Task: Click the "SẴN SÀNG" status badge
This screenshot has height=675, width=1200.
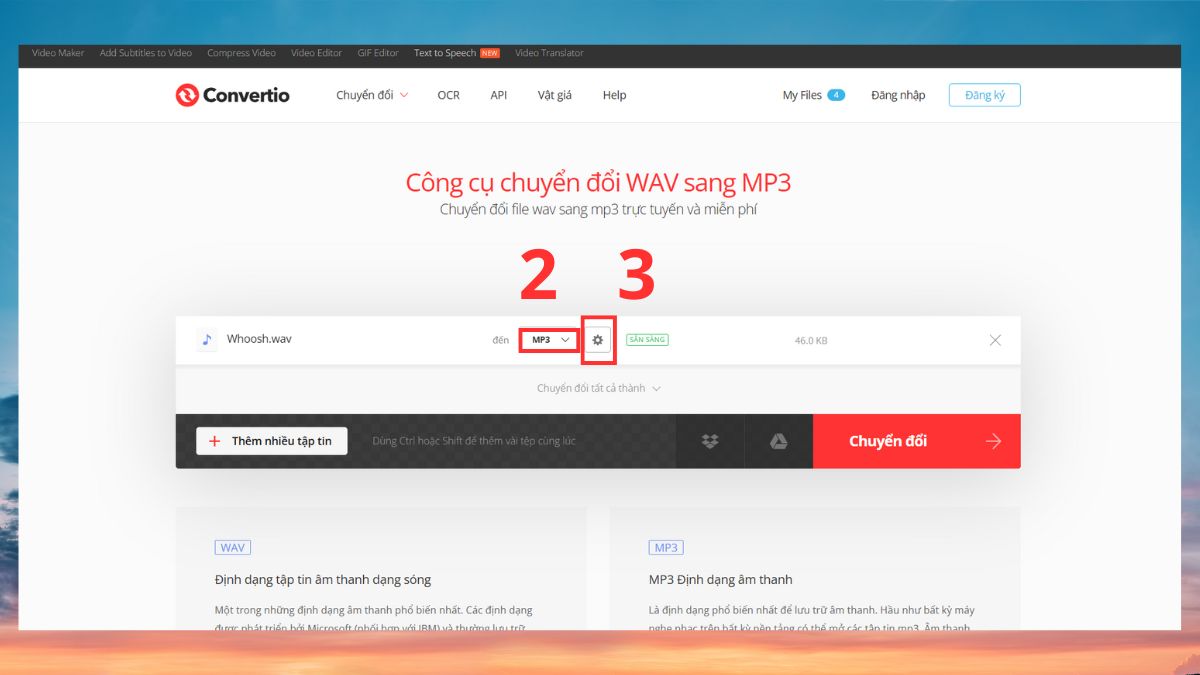Action: tap(647, 340)
